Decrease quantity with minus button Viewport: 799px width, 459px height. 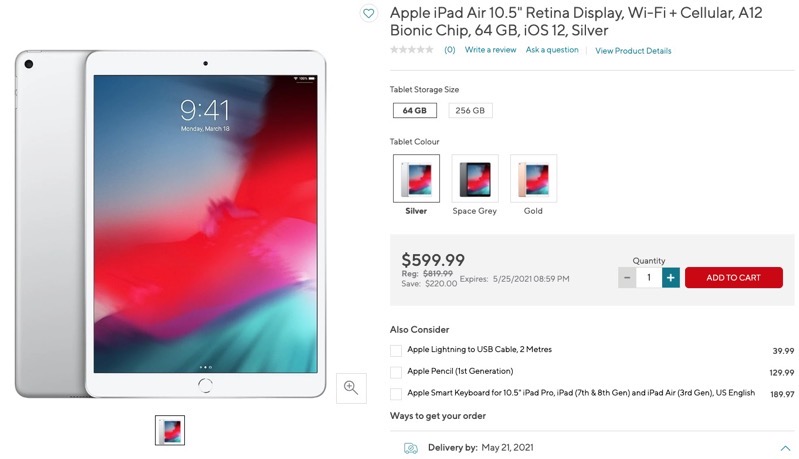[x=627, y=278]
